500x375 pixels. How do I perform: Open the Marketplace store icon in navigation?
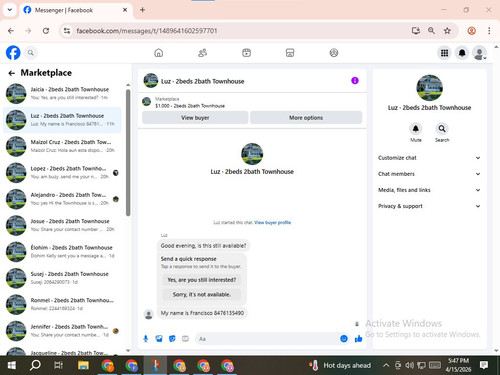click(290, 53)
